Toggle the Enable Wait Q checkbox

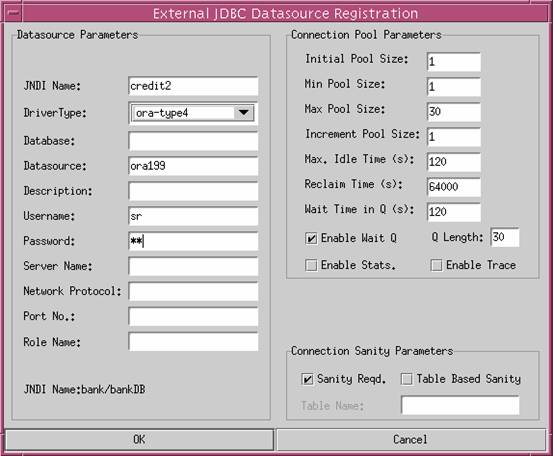[311, 239]
